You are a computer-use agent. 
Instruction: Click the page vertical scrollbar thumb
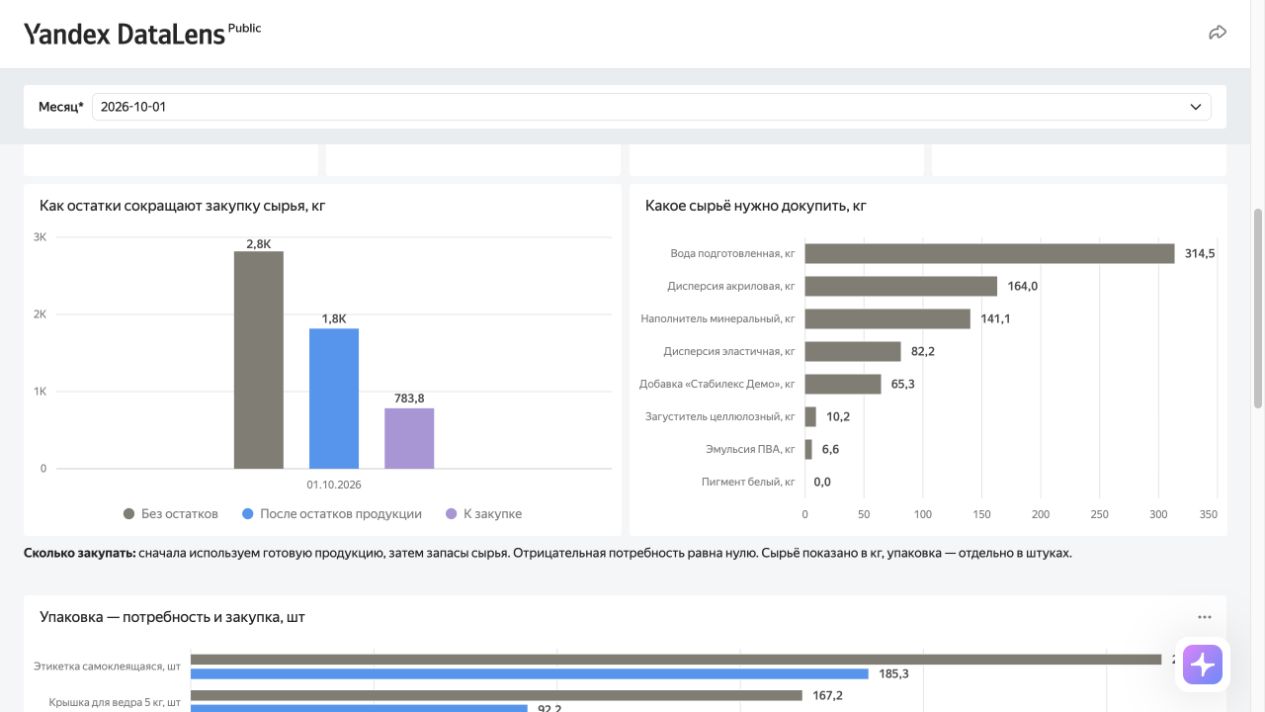(1258, 308)
